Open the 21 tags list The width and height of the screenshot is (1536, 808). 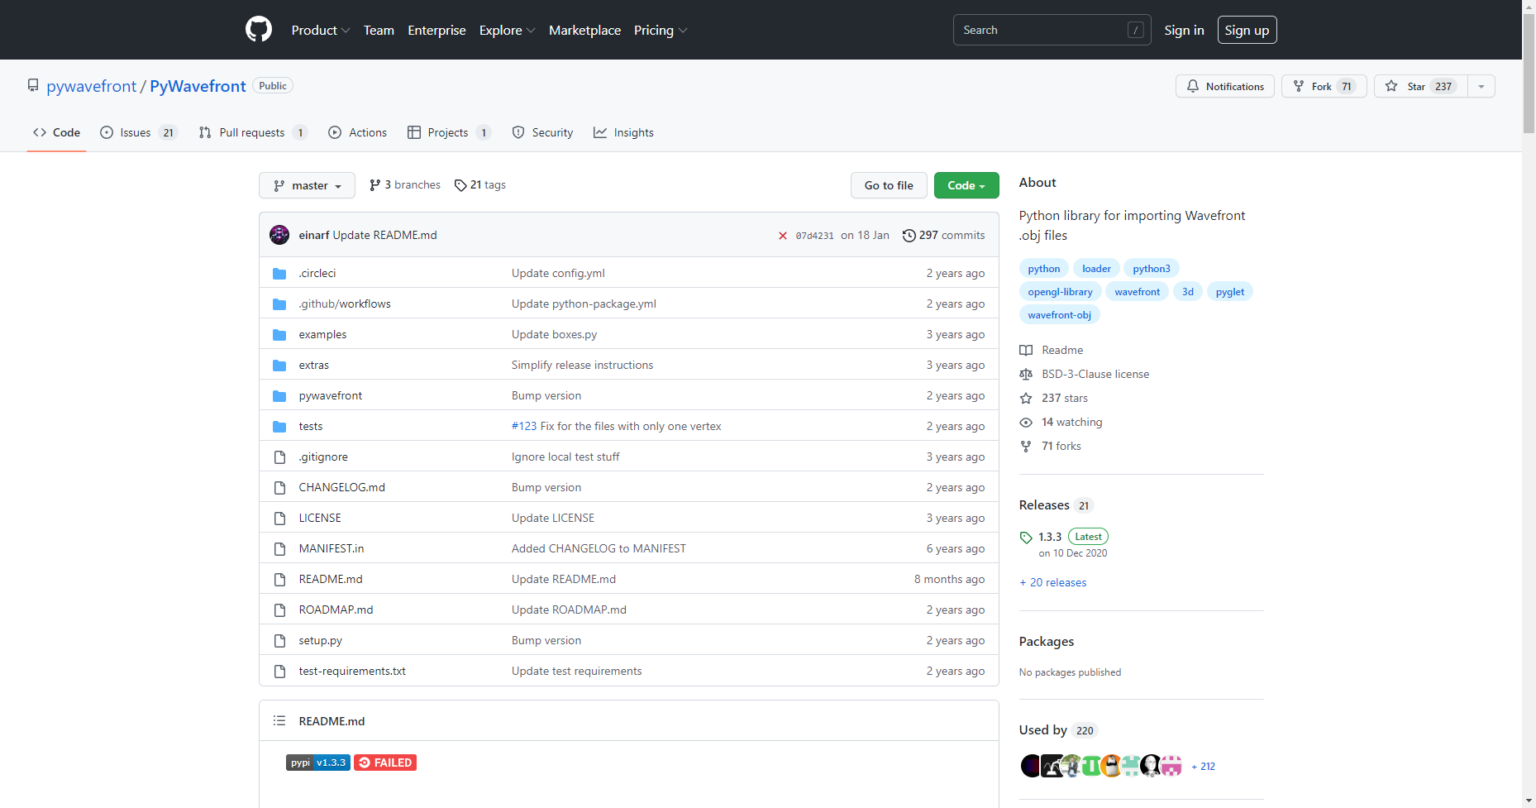coord(480,185)
